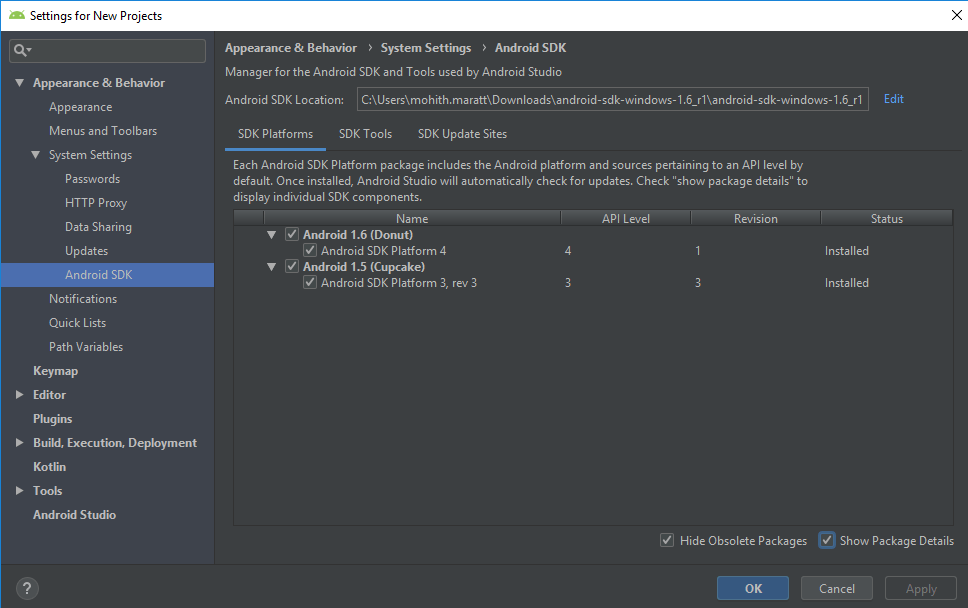Uncheck Android SDK Platform 4
This screenshot has height=608, width=968.
(310, 250)
